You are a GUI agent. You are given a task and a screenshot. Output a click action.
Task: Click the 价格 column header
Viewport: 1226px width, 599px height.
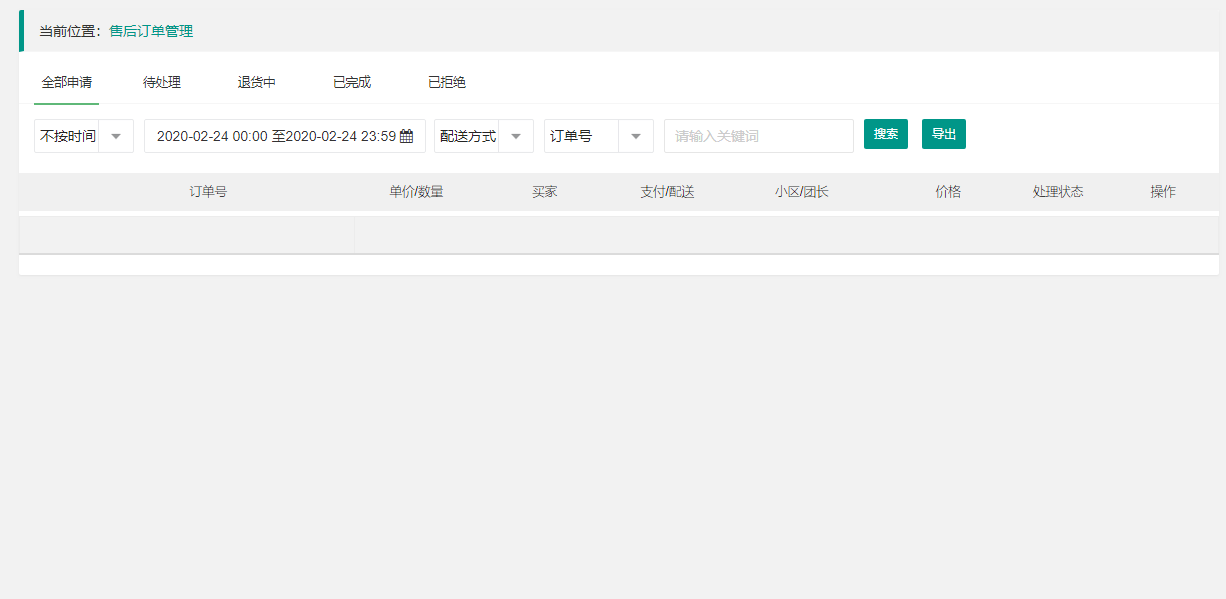[948, 192]
